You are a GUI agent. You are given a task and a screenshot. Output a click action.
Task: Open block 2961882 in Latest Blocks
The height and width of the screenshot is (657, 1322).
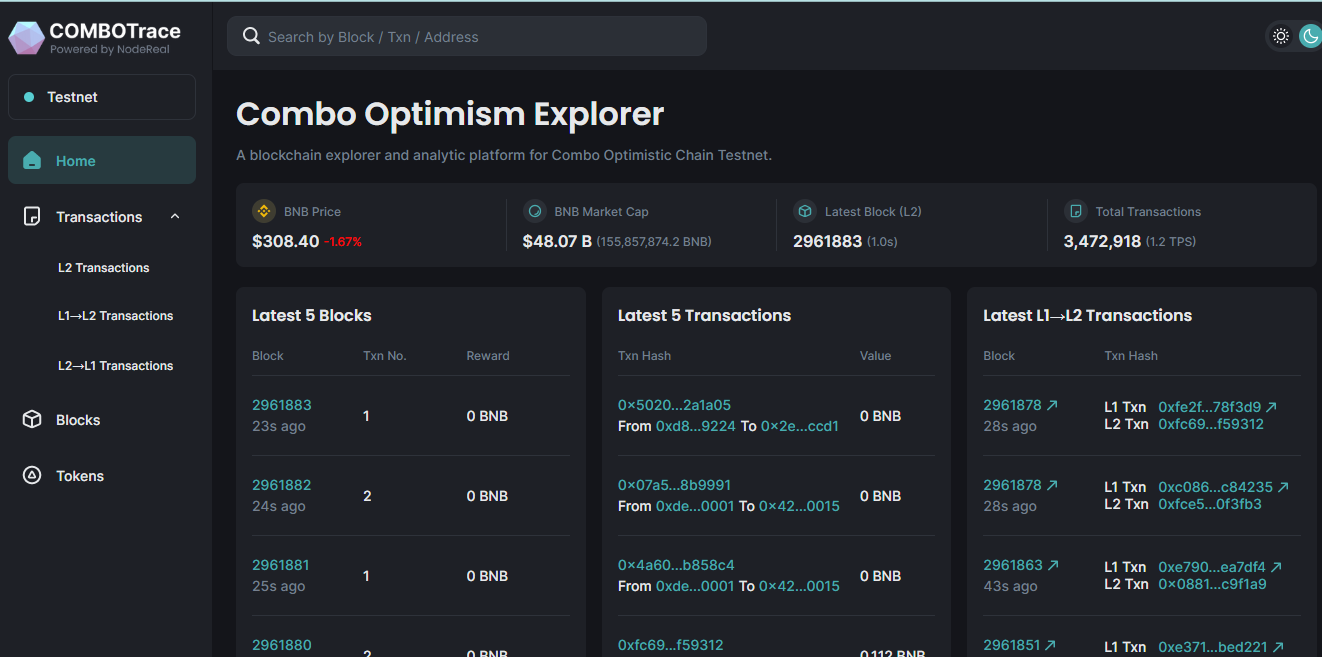282,485
